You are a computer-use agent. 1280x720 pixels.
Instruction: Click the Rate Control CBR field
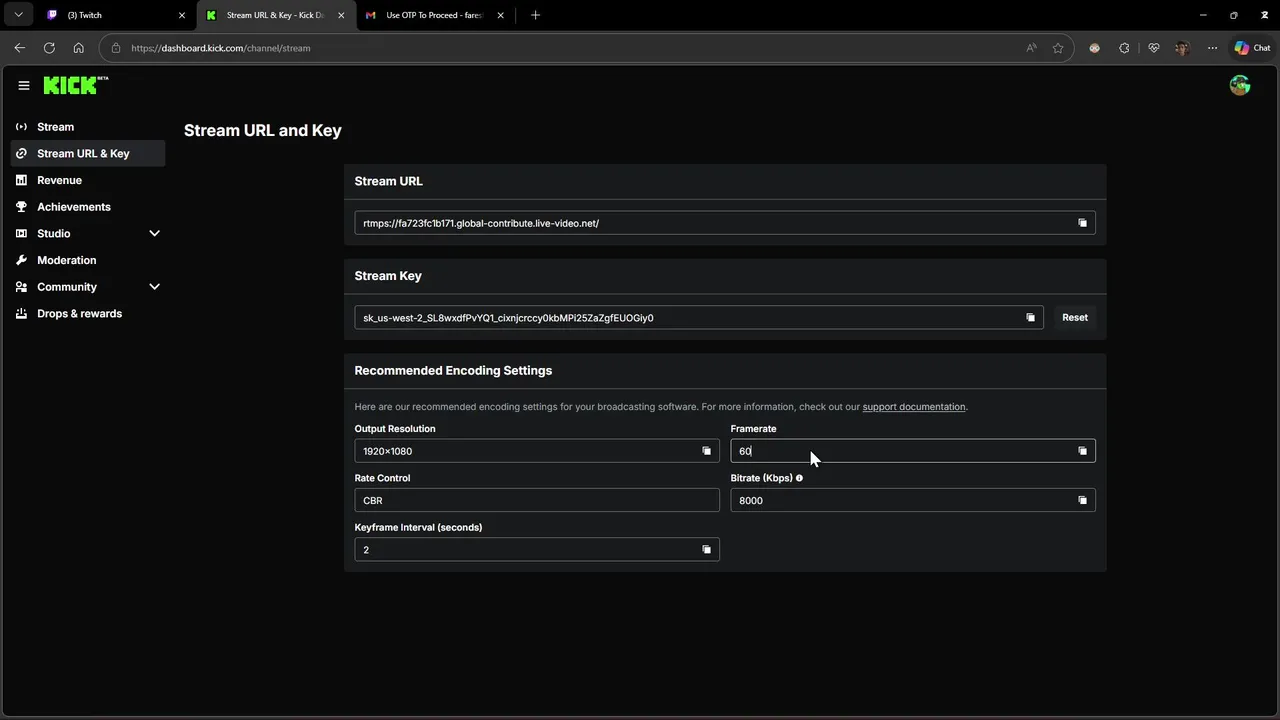click(537, 500)
